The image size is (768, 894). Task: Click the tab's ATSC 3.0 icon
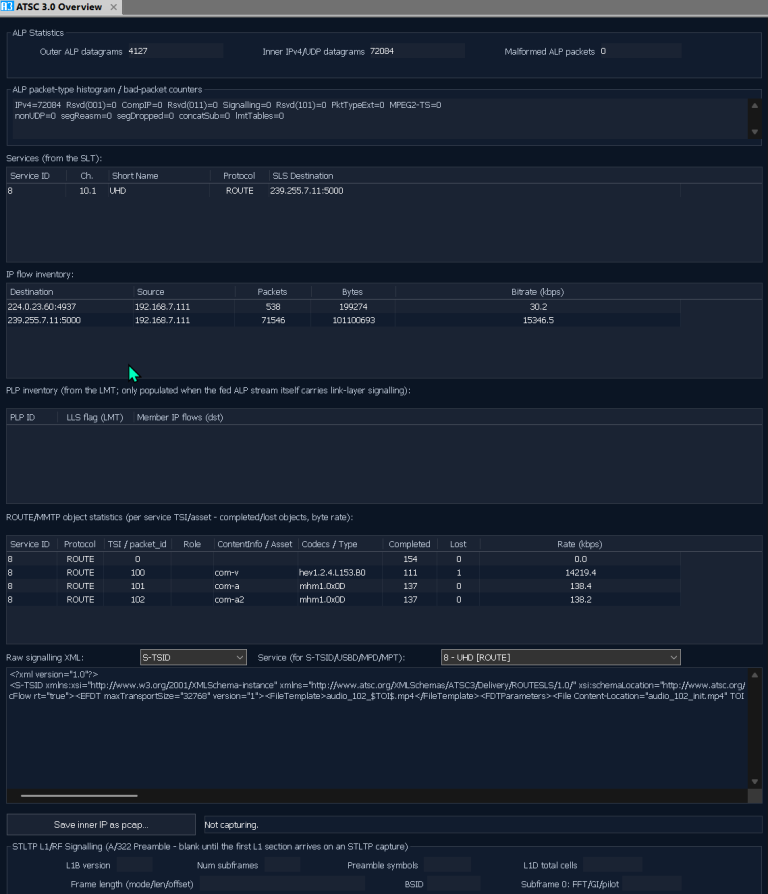(7, 7)
